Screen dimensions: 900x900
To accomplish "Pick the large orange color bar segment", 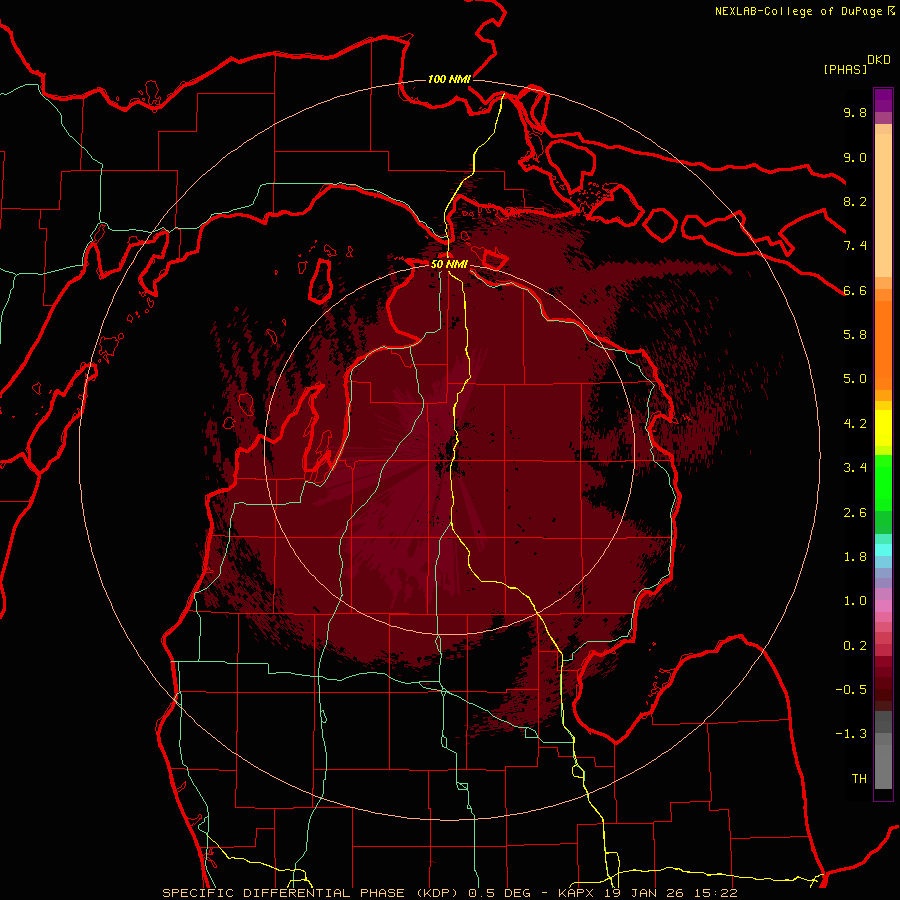I will tap(883, 345).
